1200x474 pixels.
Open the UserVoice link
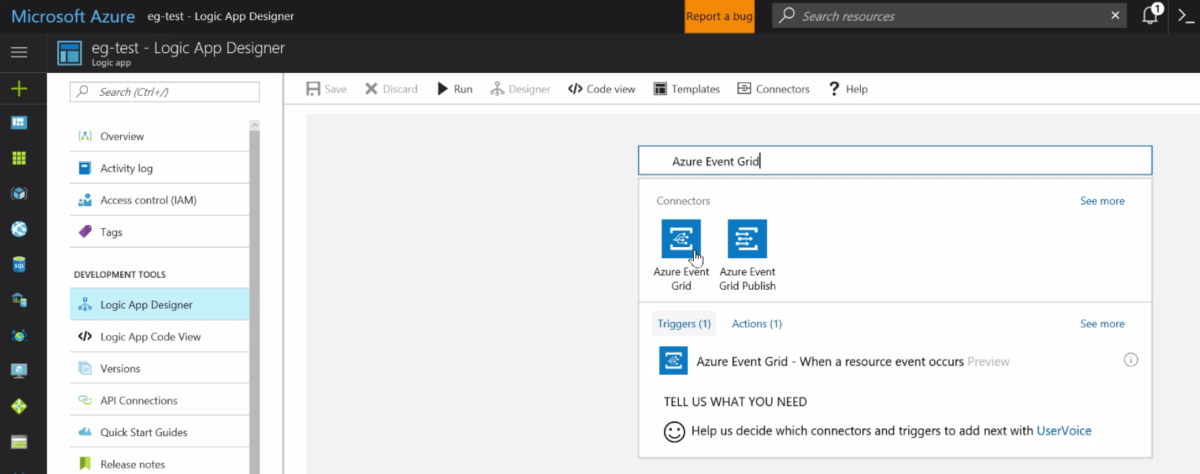(1063, 431)
